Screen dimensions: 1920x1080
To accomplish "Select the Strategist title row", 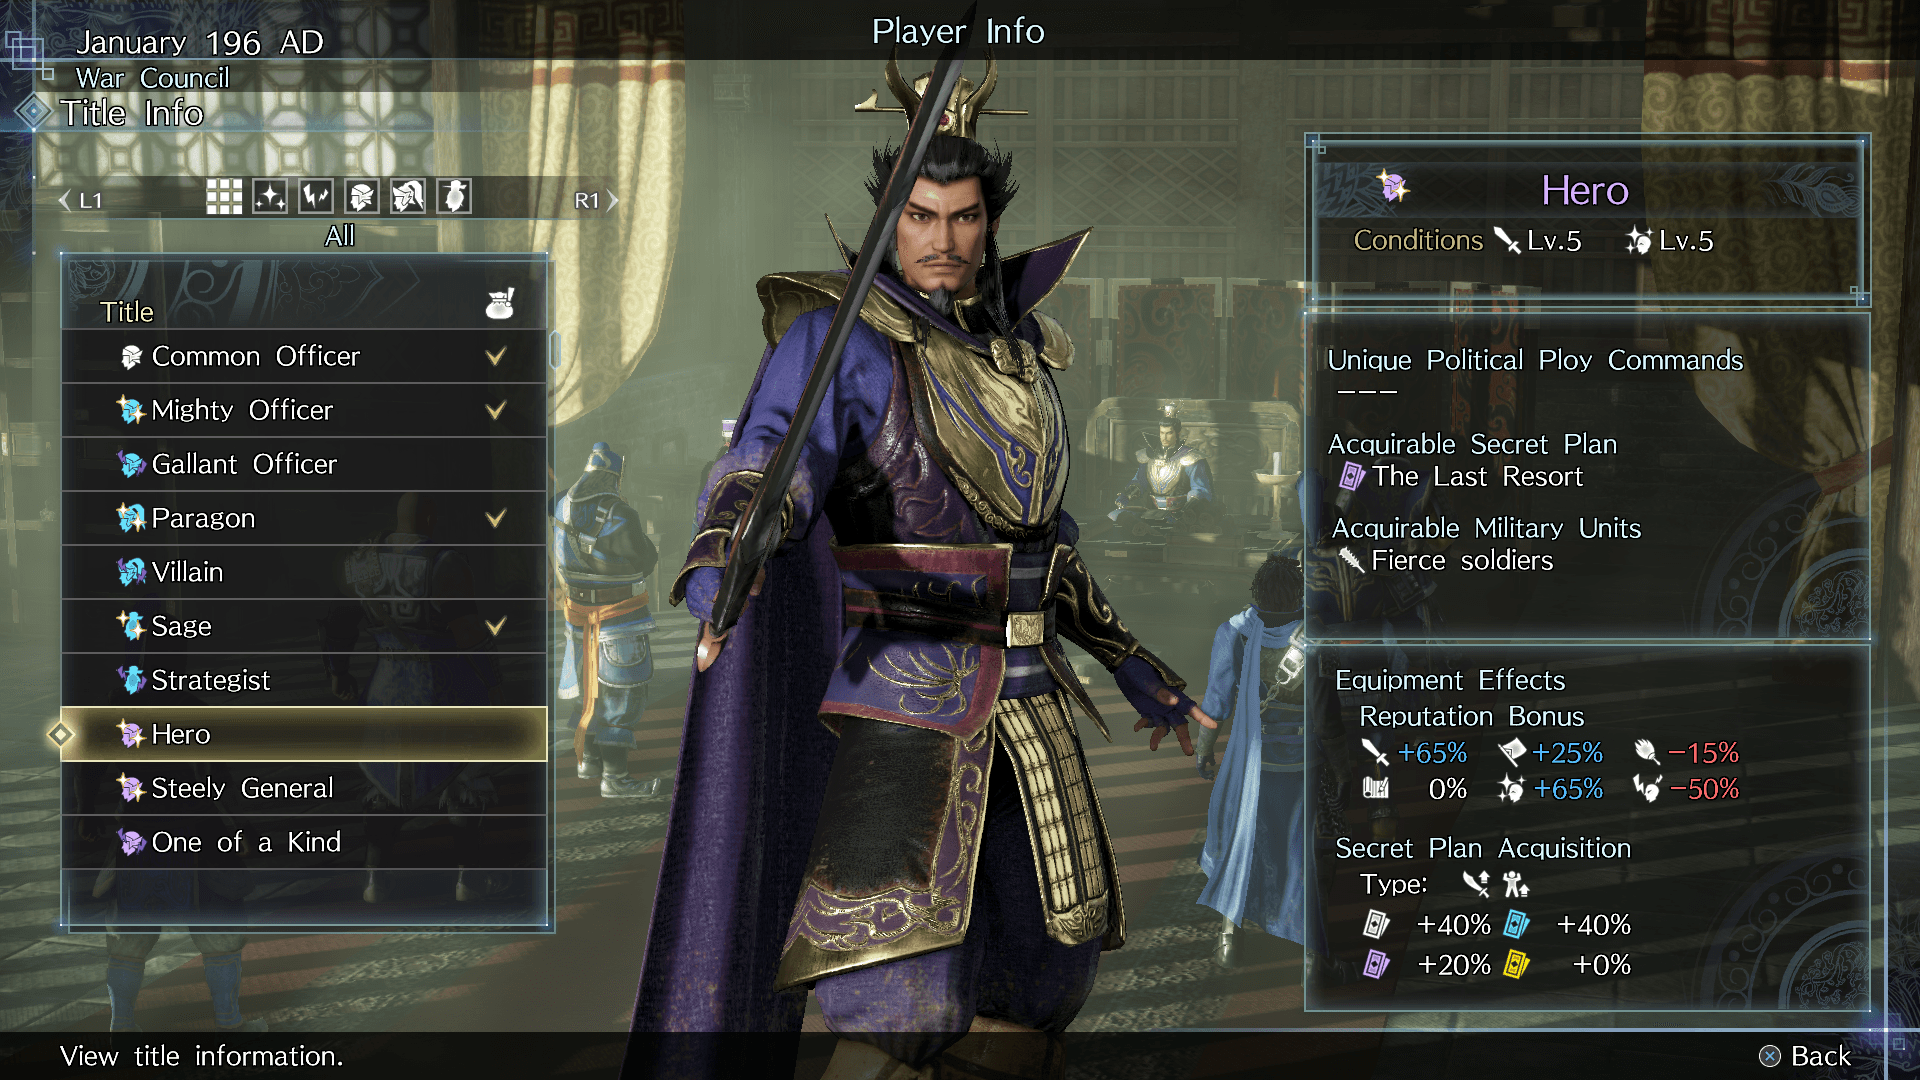I will (304, 680).
